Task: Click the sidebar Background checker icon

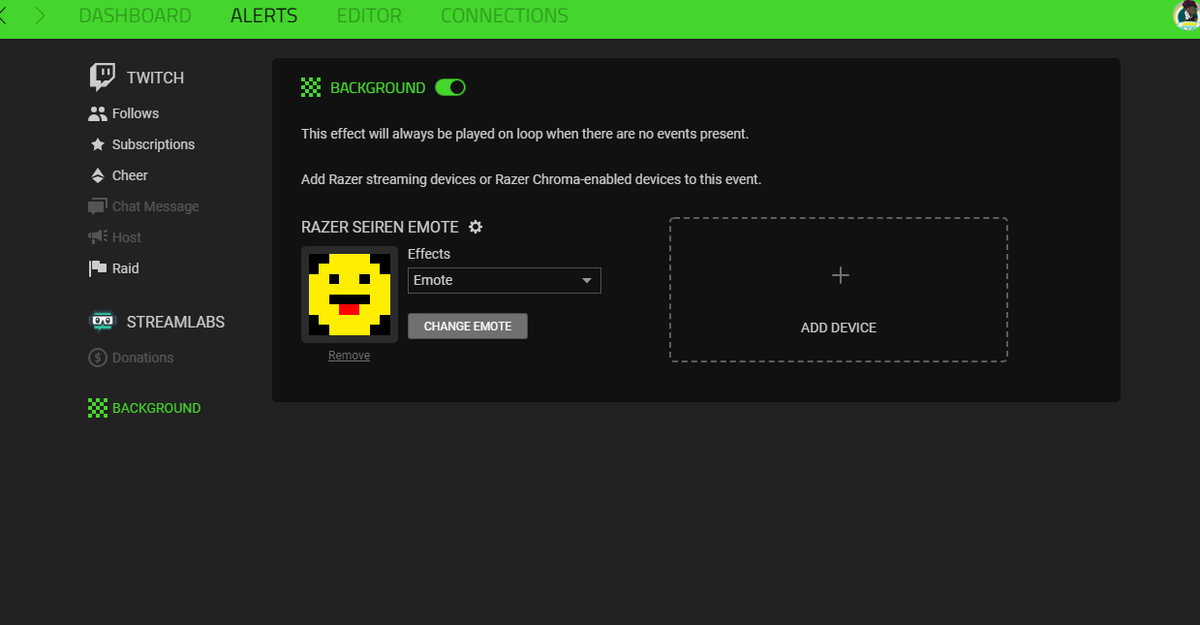Action: [x=97, y=408]
